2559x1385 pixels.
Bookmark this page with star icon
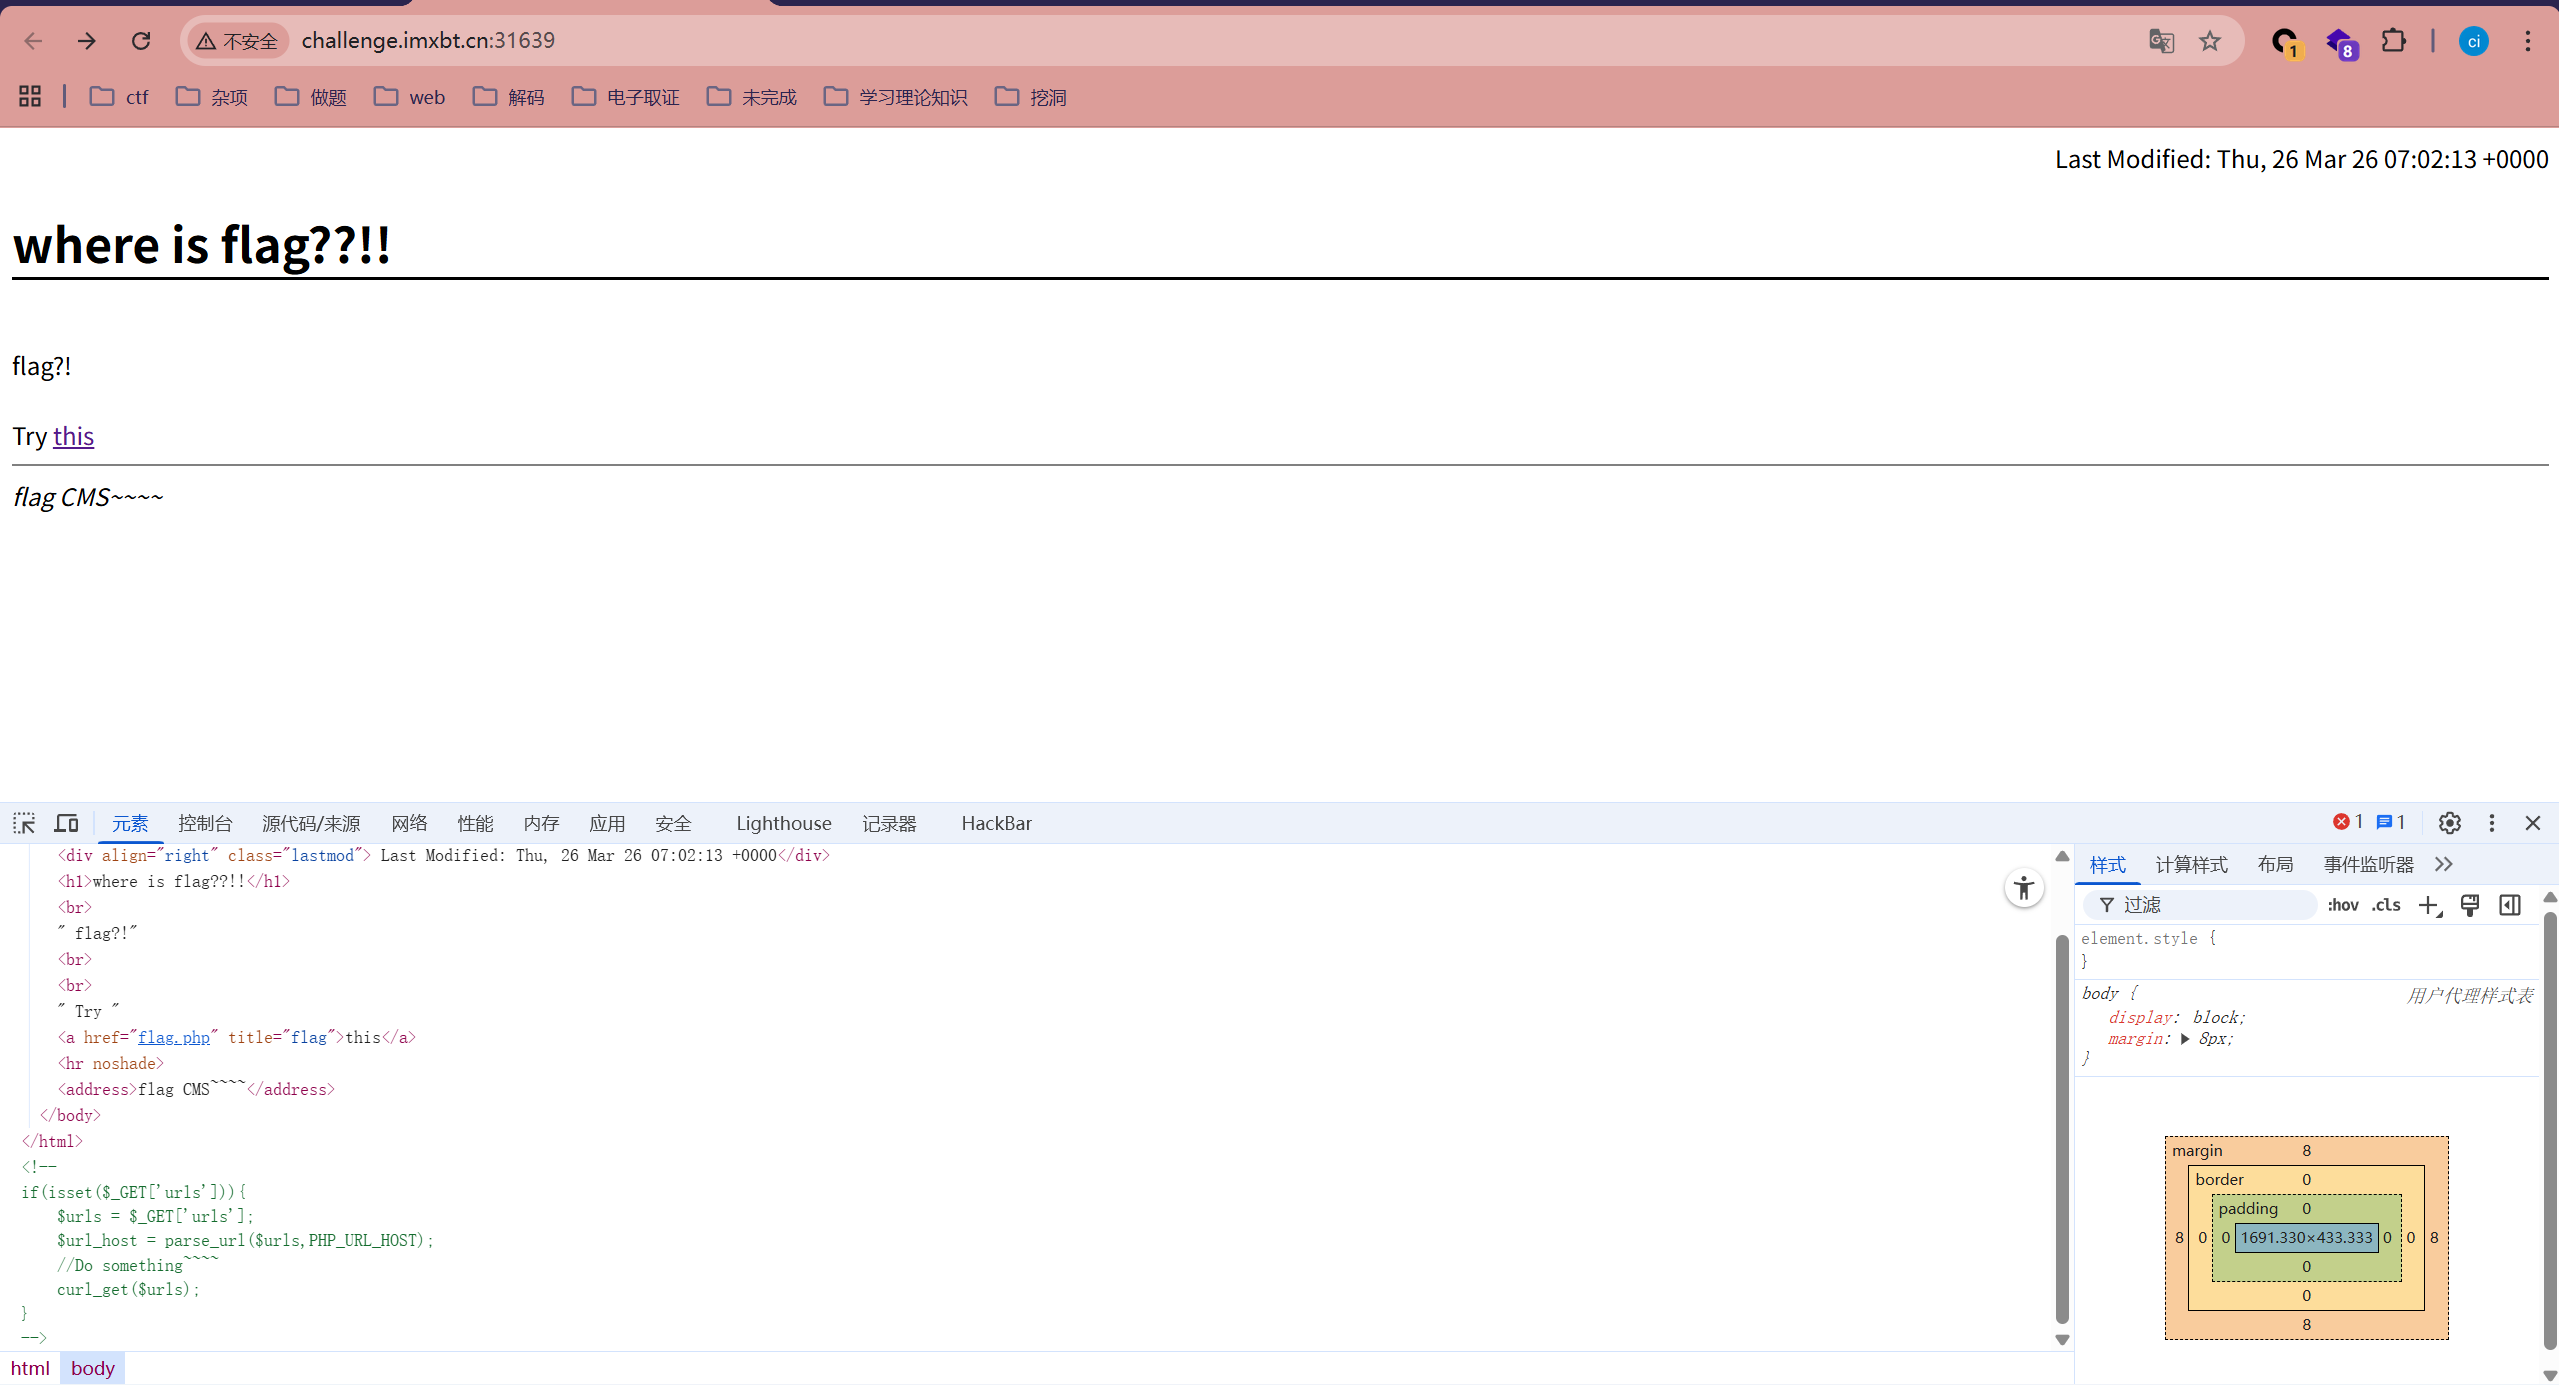tap(2210, 41)
